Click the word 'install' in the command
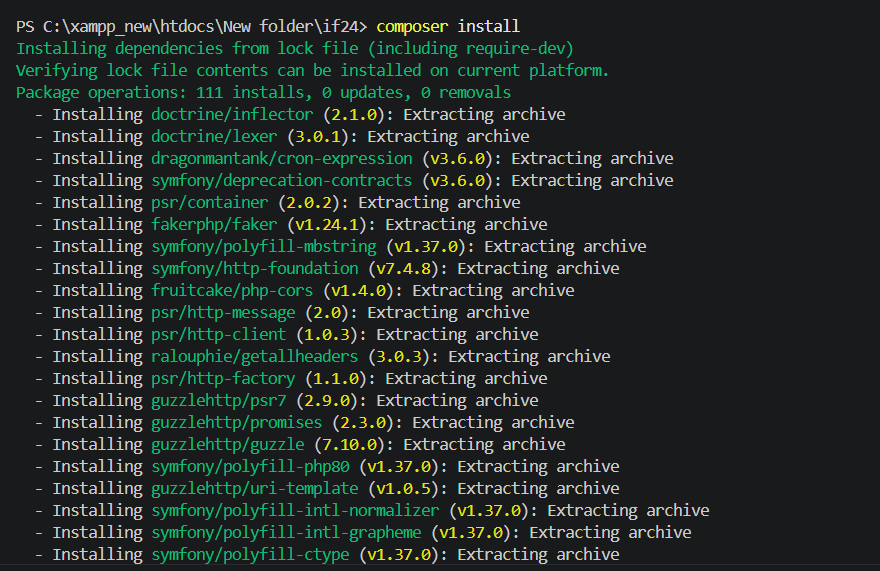 [489, 26]
